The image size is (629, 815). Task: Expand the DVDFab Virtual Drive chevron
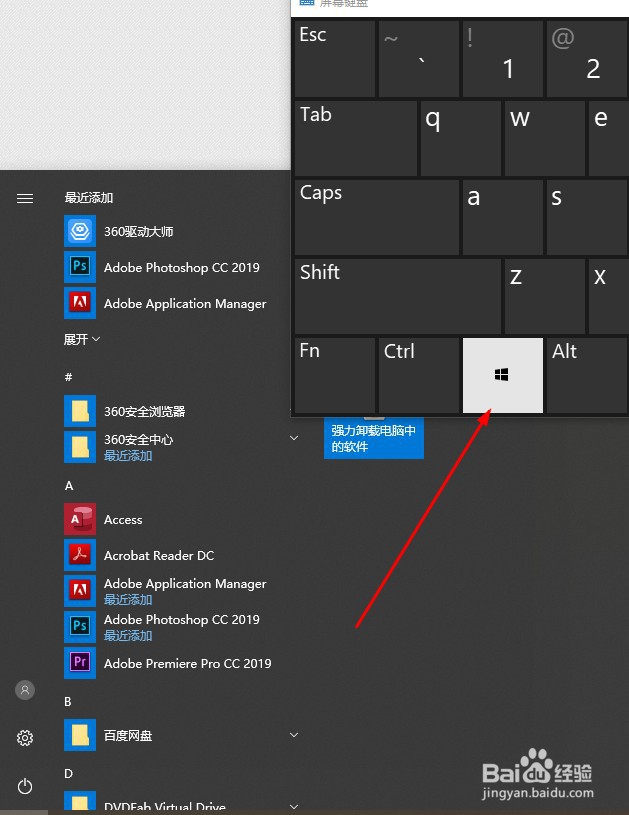(294, 807)
